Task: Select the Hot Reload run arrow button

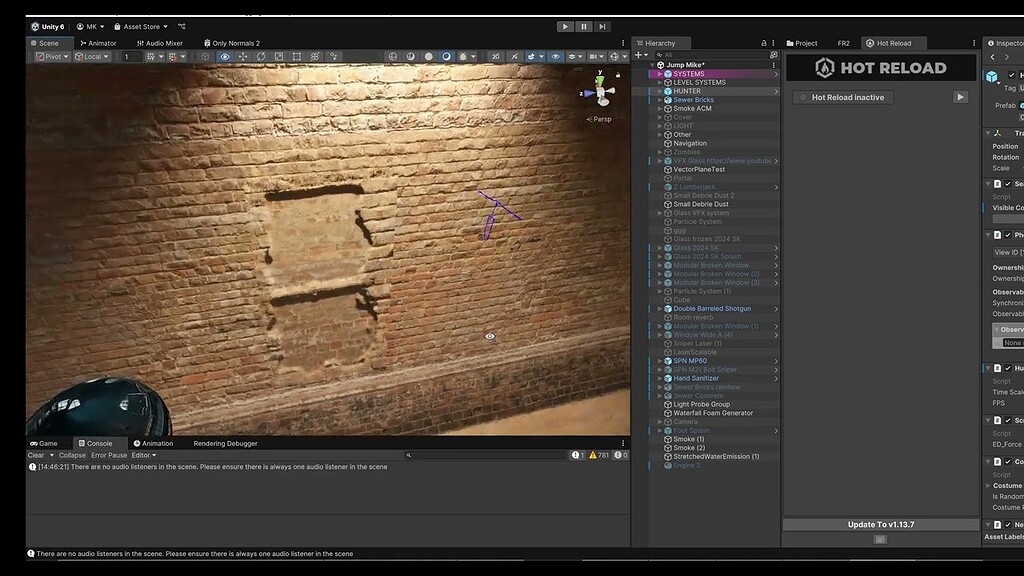Action: (959, 97)
